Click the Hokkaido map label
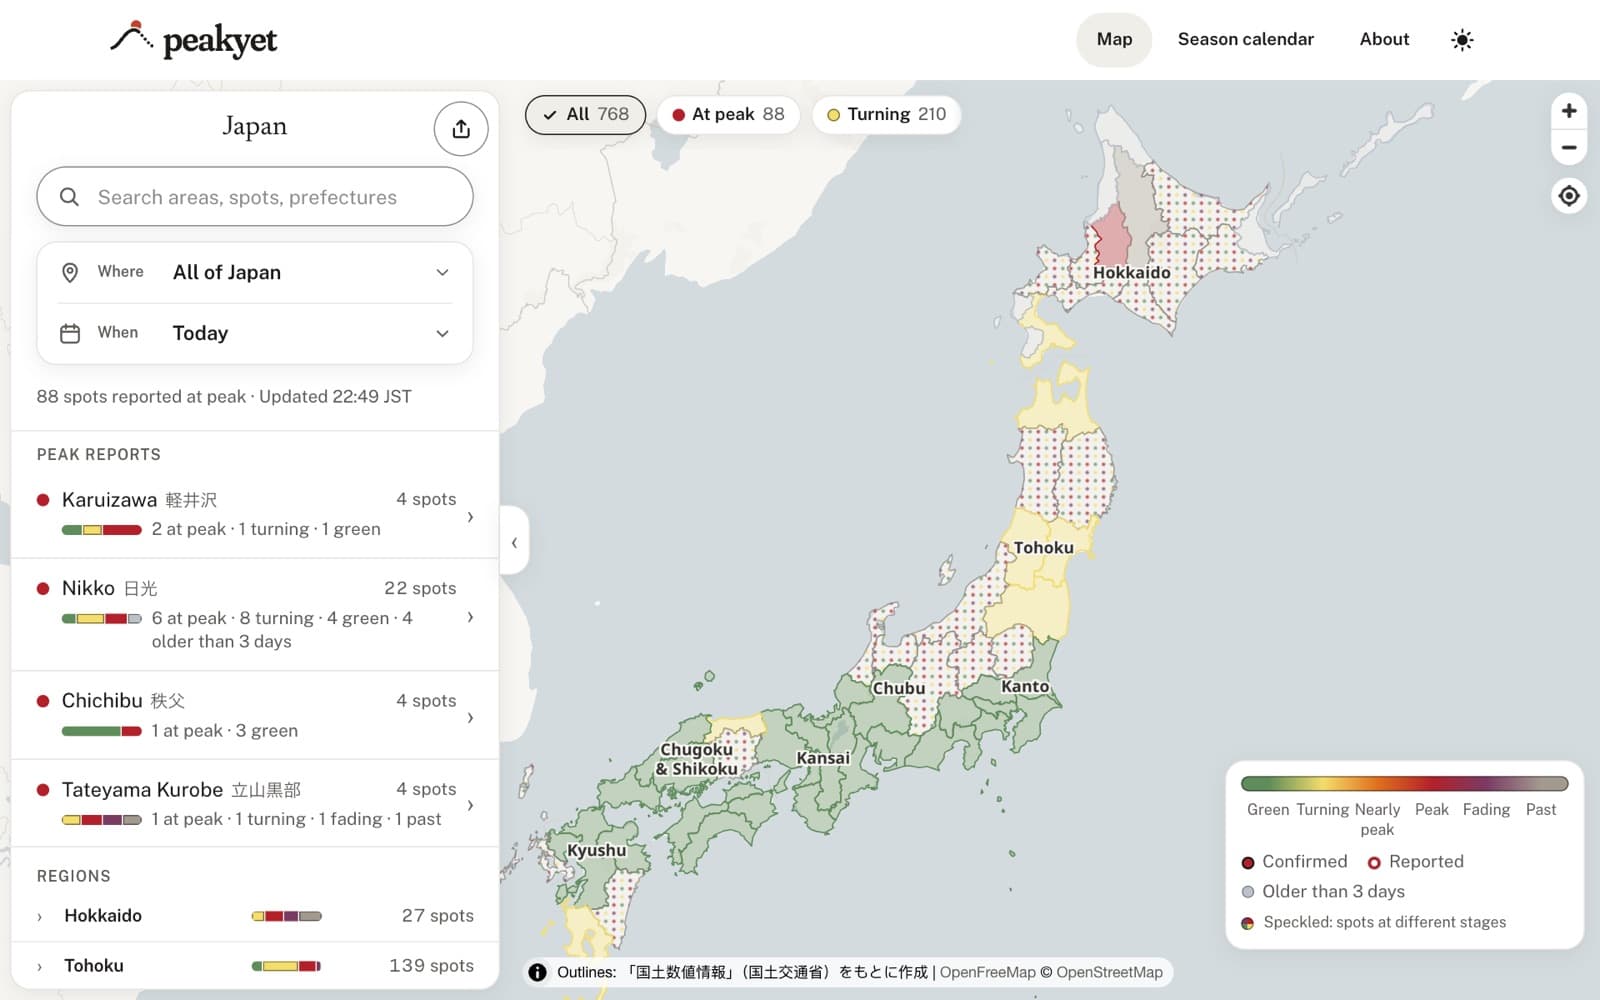The width and height of the screenshot is (1600, 1000). click(1131, 272)
